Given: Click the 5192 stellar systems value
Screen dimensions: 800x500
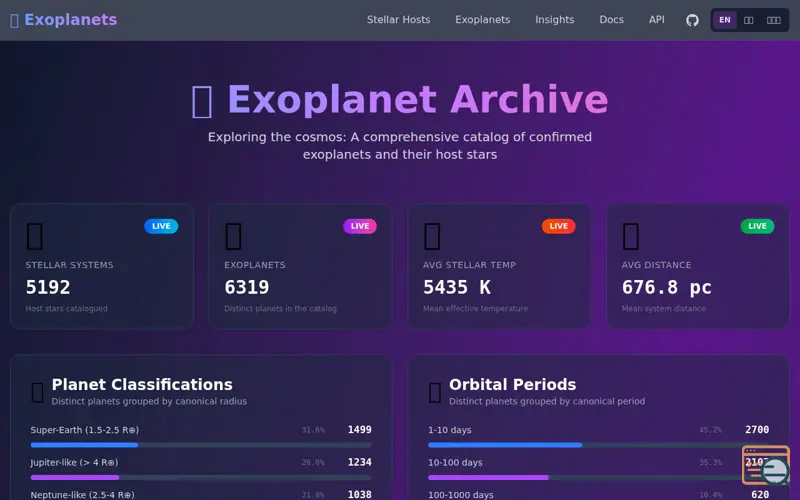Looking at the screenshot, I should coord(48,287).
